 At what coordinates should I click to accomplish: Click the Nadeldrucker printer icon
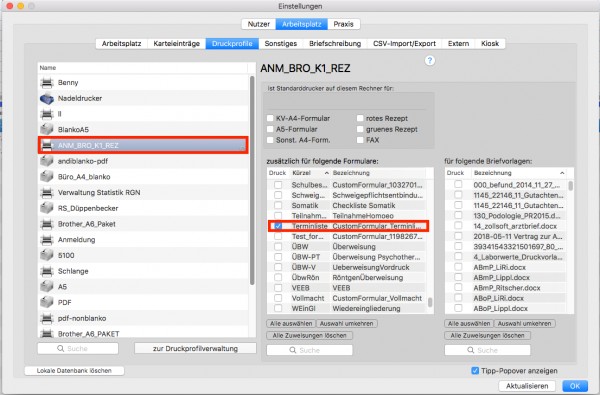point(47,98)
